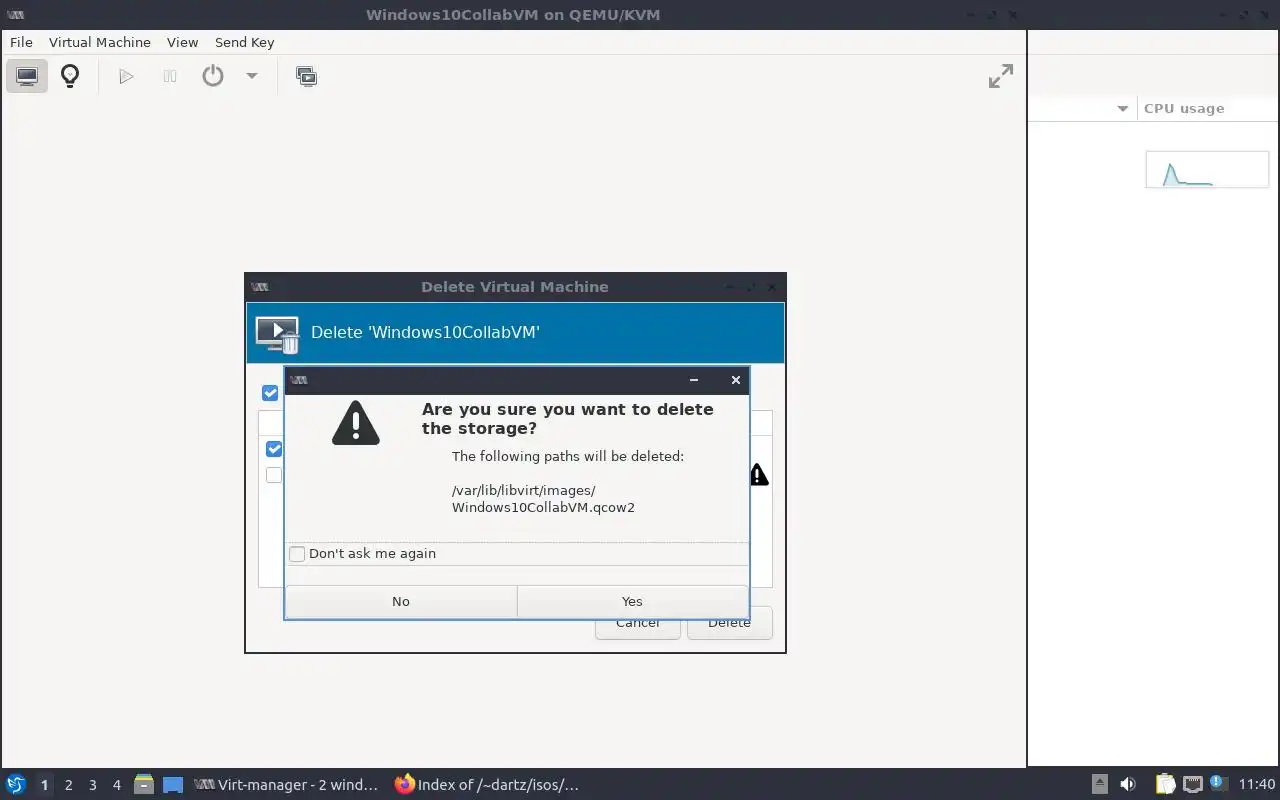The height and width of the screenshot is (800, 1280).
Task: Click the 'Delete Virtual Machine' title bar
Action: pos(515,287)
